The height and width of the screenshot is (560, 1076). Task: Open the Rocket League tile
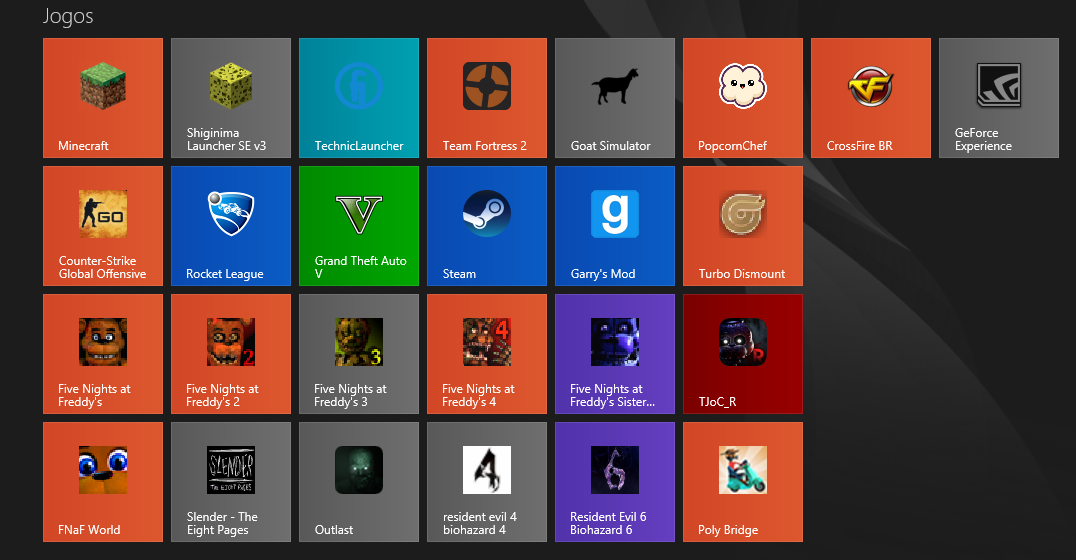(231, 226)
